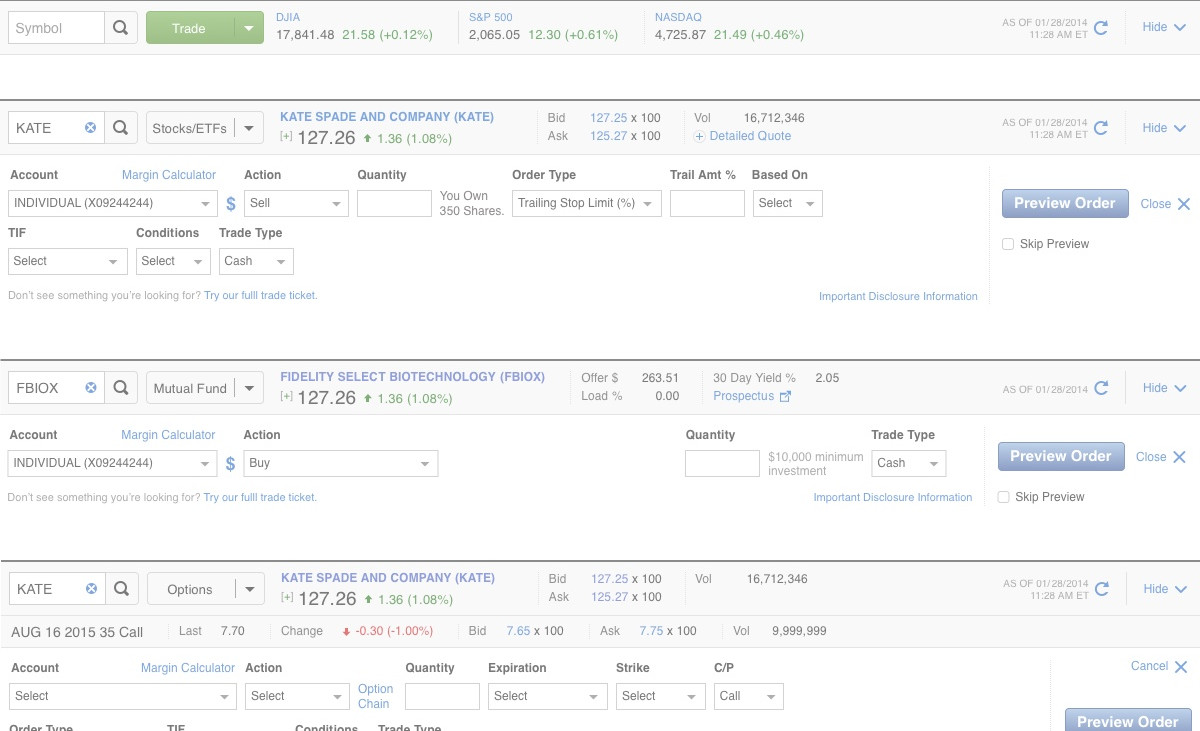Open the Buy action dropdown for FBIOX
The width and height of the screenshot is (1200, 731).
click(x=341, y=463)
